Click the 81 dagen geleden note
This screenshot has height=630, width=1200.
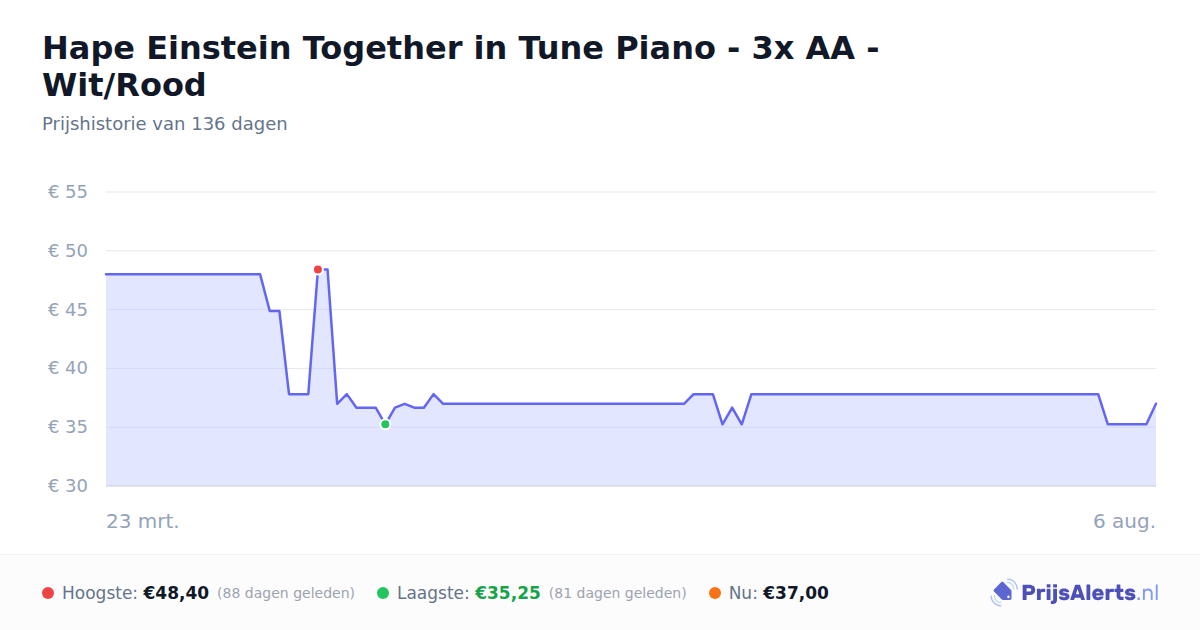tap(618, 593)
